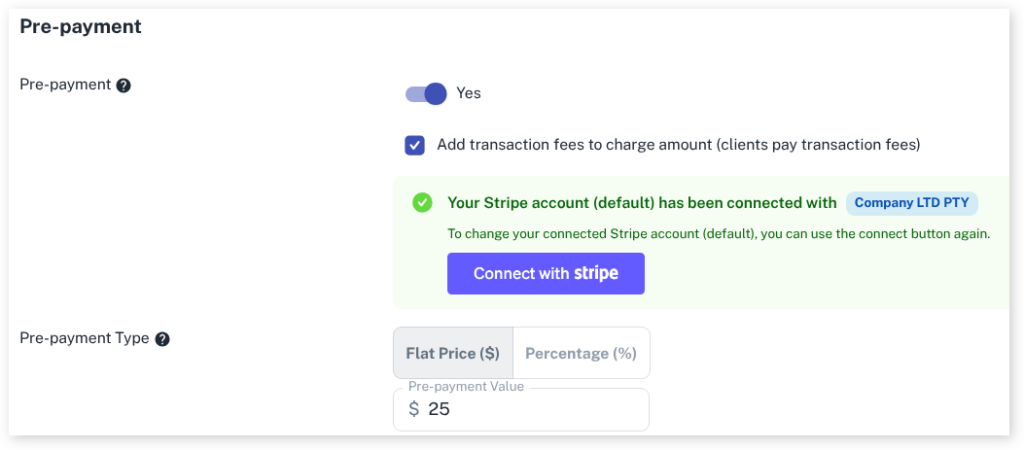Click the help icon beside Pre-payment Type
Screen dimensions: 1024x450
click(162, 339)
